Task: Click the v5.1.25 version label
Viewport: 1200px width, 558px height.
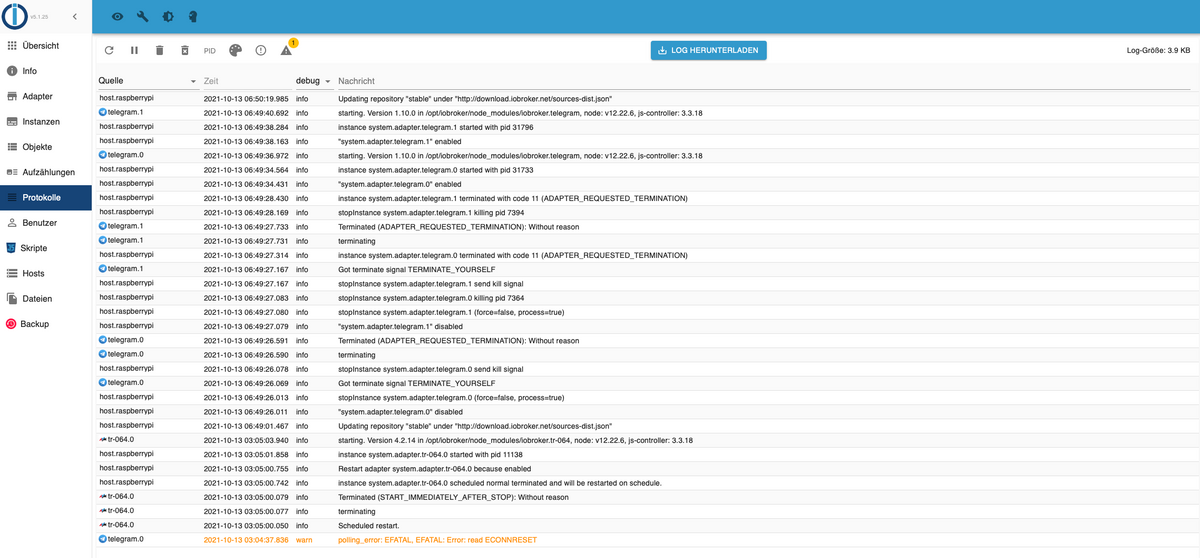Action: 40,17
